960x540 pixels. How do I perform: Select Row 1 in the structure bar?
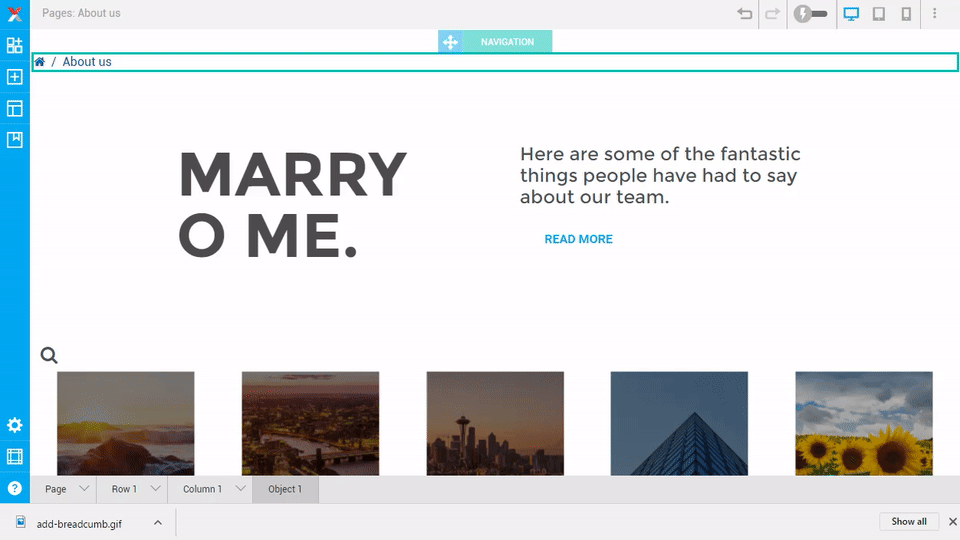[x=124, y=489]
